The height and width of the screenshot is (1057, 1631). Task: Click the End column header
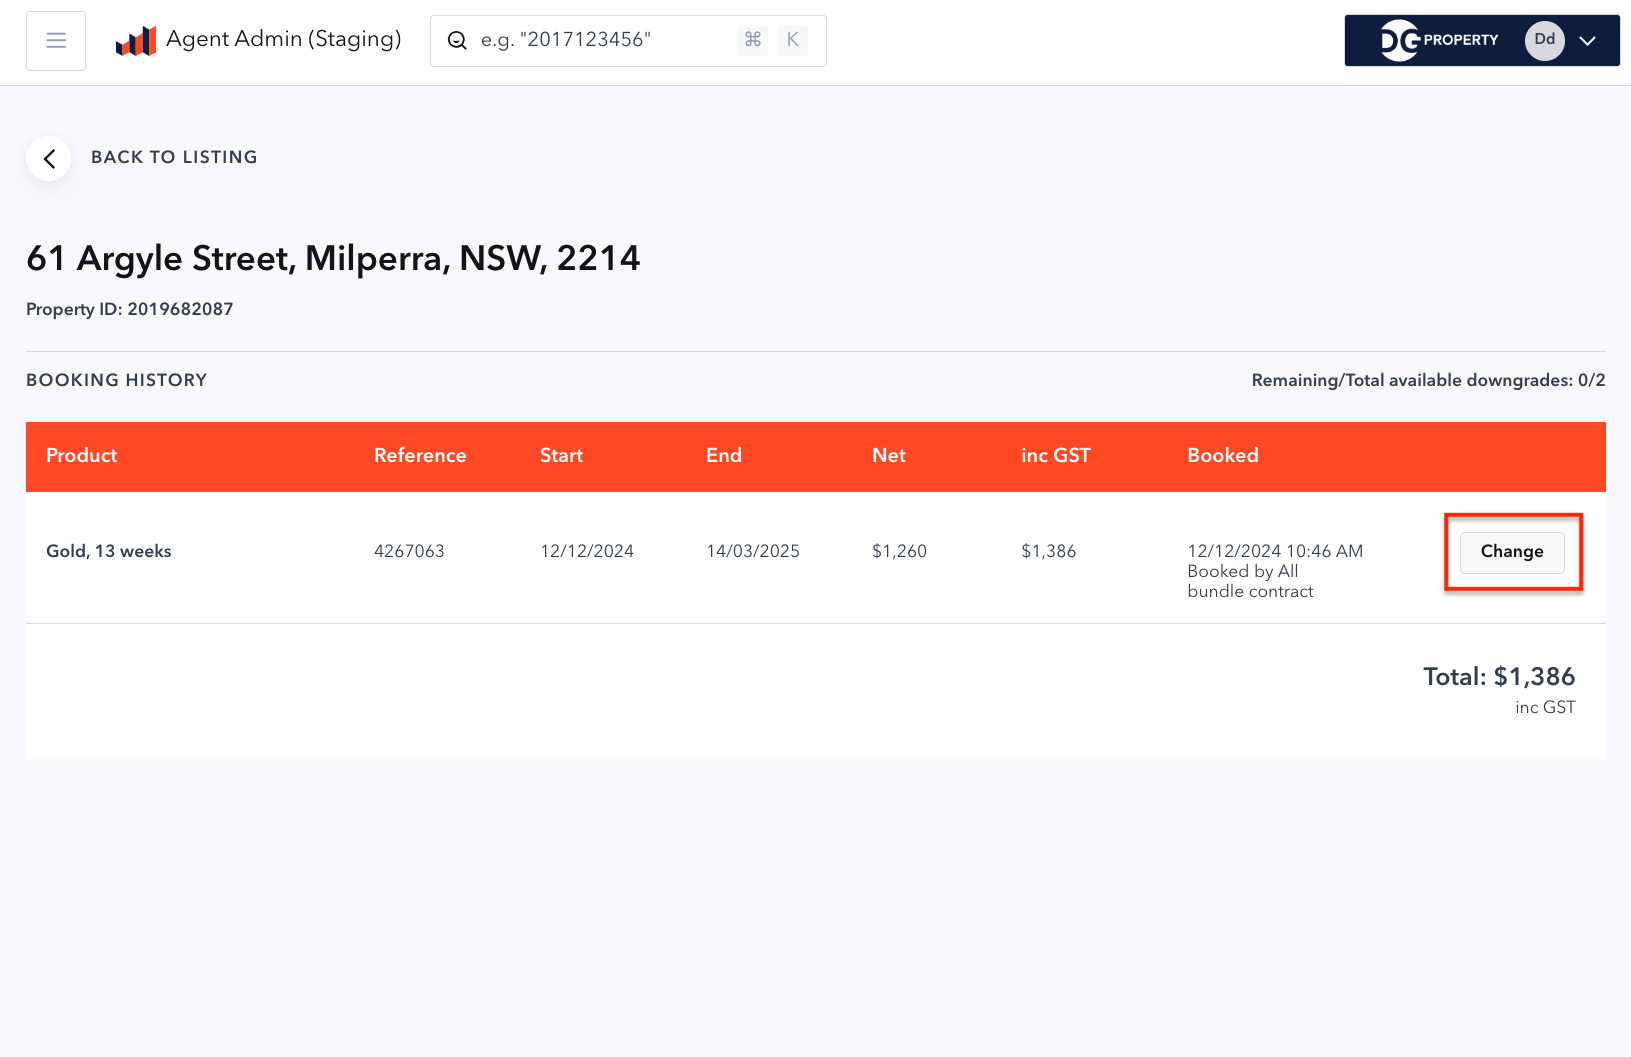[x=724, y=456]
